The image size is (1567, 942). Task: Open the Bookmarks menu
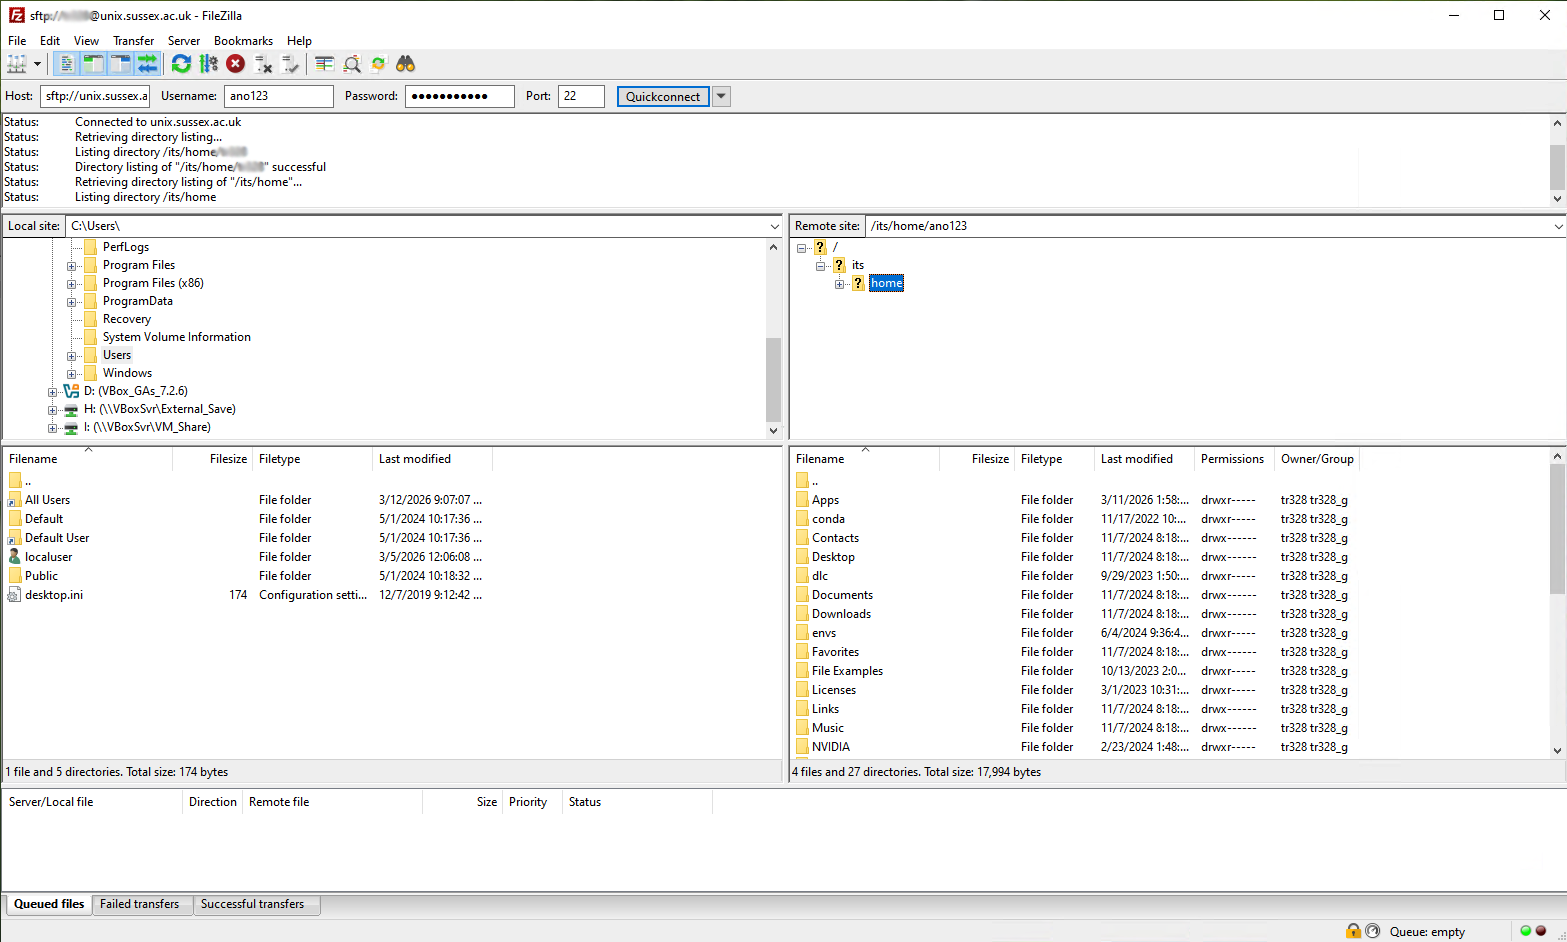click(243, 41)
